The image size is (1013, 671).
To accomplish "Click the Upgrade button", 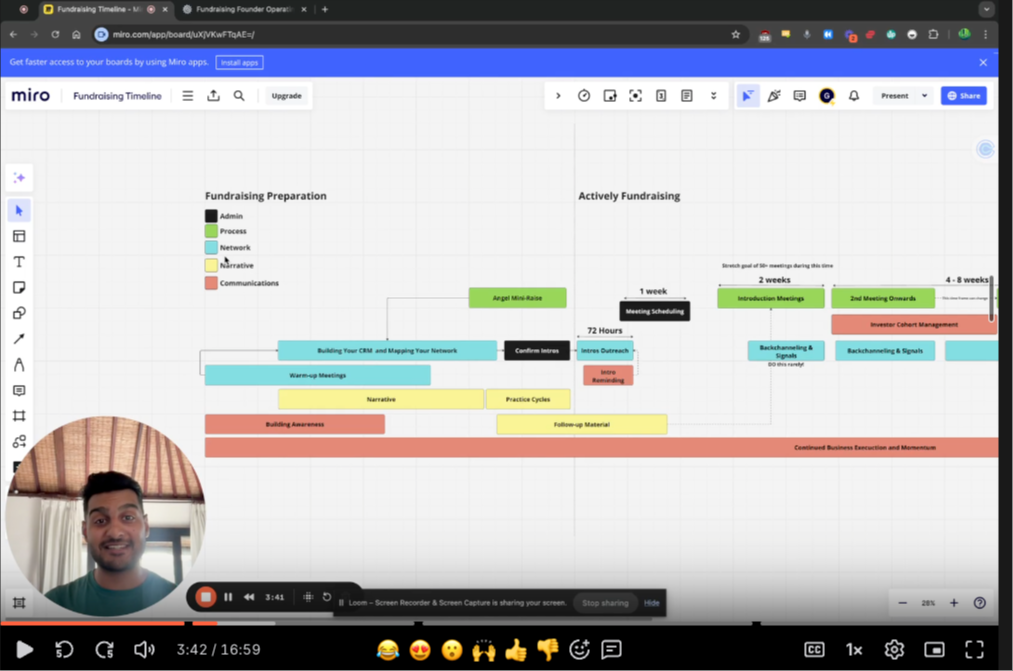I will tap(286, 96).
